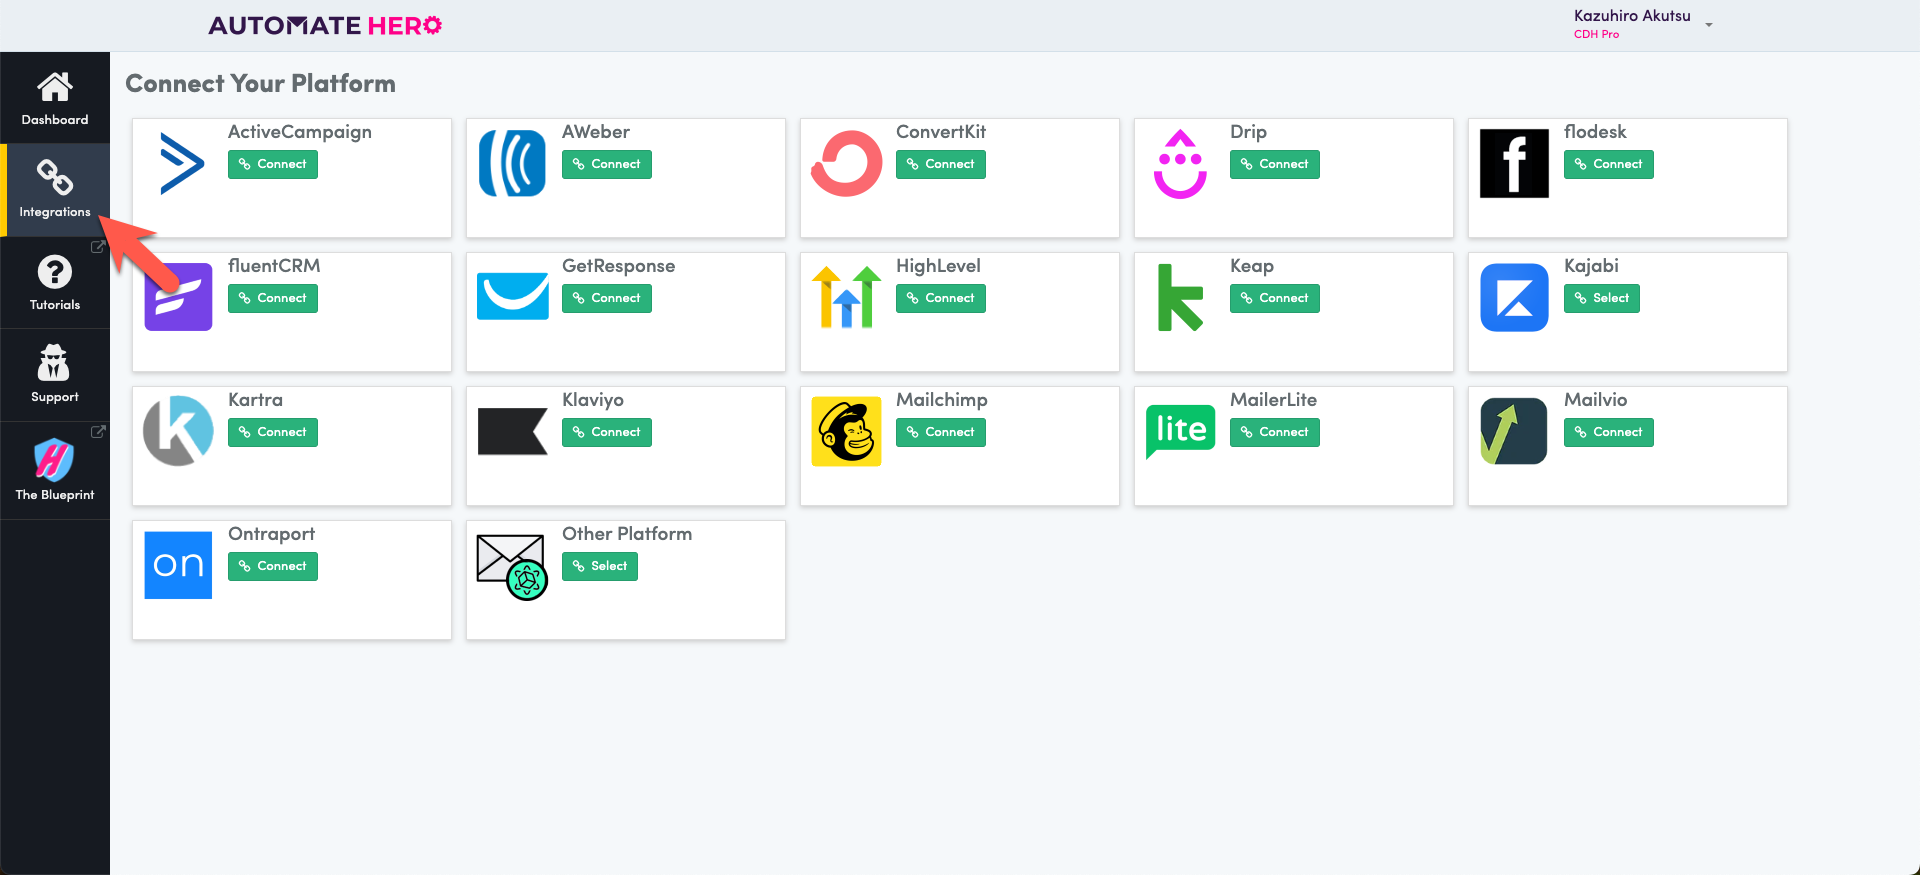Click the Kajabi card title
The width and height of the screenshot is (1920, 875).
1591,266
